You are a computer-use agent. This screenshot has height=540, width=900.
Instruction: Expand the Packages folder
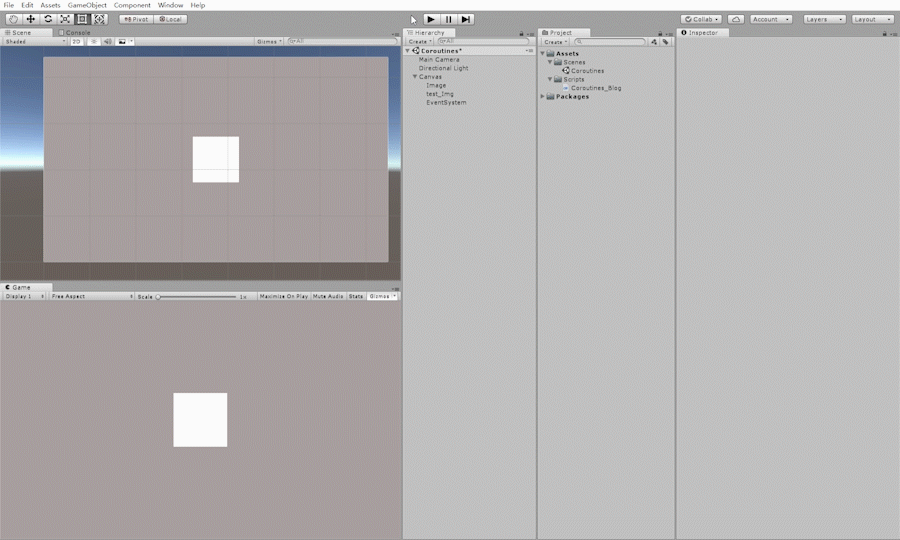point(542,96)
